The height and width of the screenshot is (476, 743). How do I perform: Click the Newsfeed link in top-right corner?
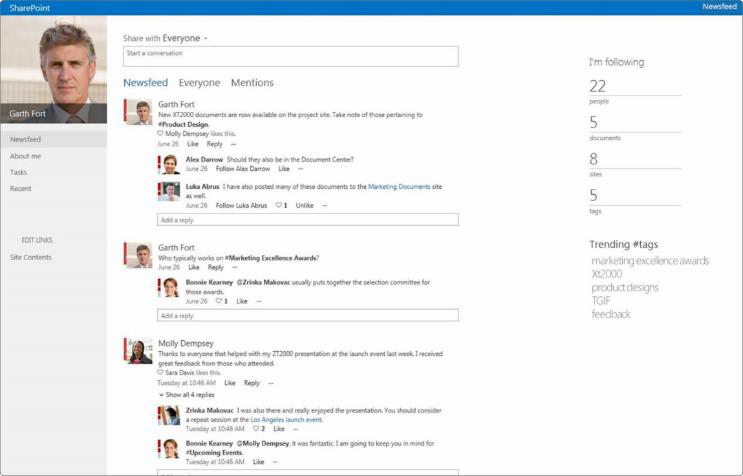click(x=719, y=7)
